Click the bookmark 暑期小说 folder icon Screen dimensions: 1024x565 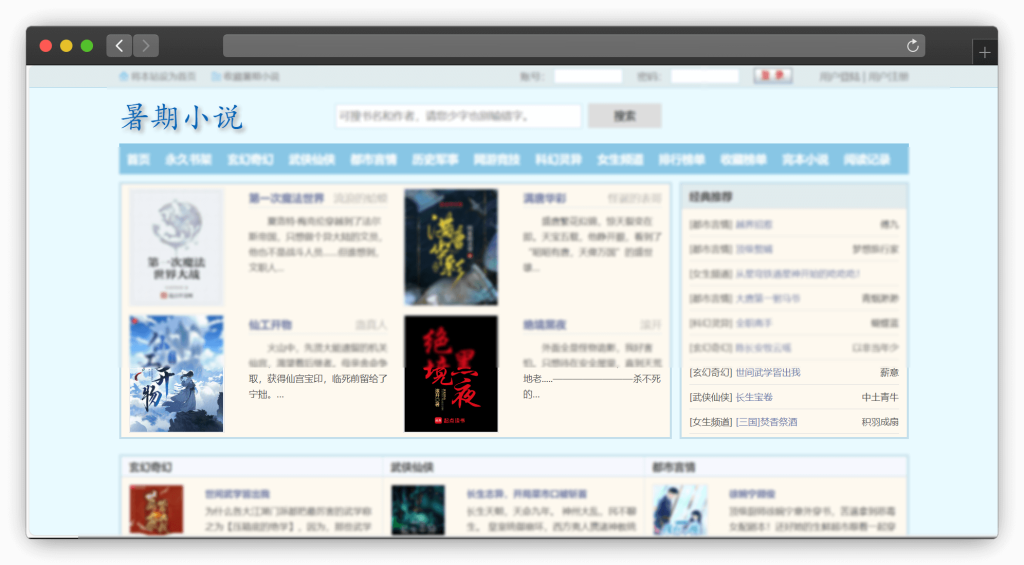[216, 76]
